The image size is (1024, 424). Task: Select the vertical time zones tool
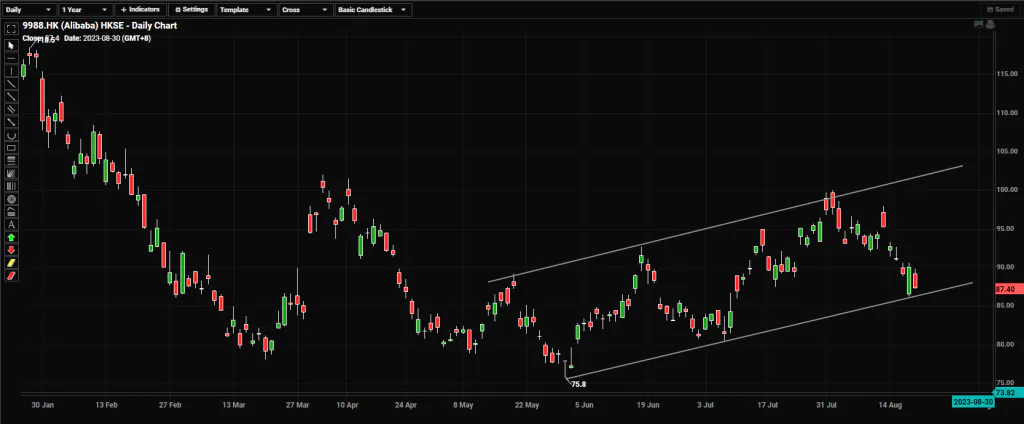11,186
